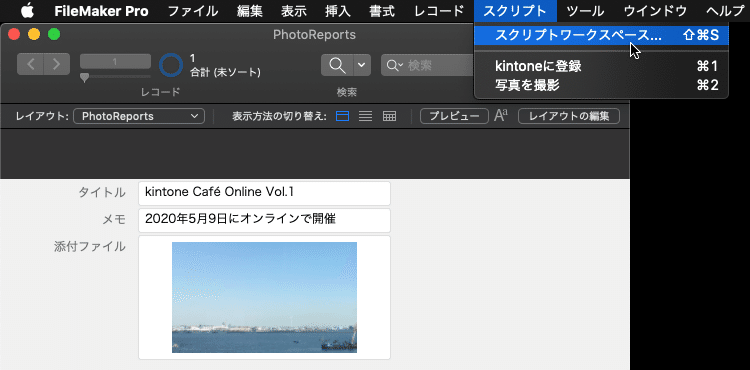The height and width of the screenshot is (370, 750).
Task: Run the 写真を撮影 script
Action: pyautogui.click(x=601, y=85)
